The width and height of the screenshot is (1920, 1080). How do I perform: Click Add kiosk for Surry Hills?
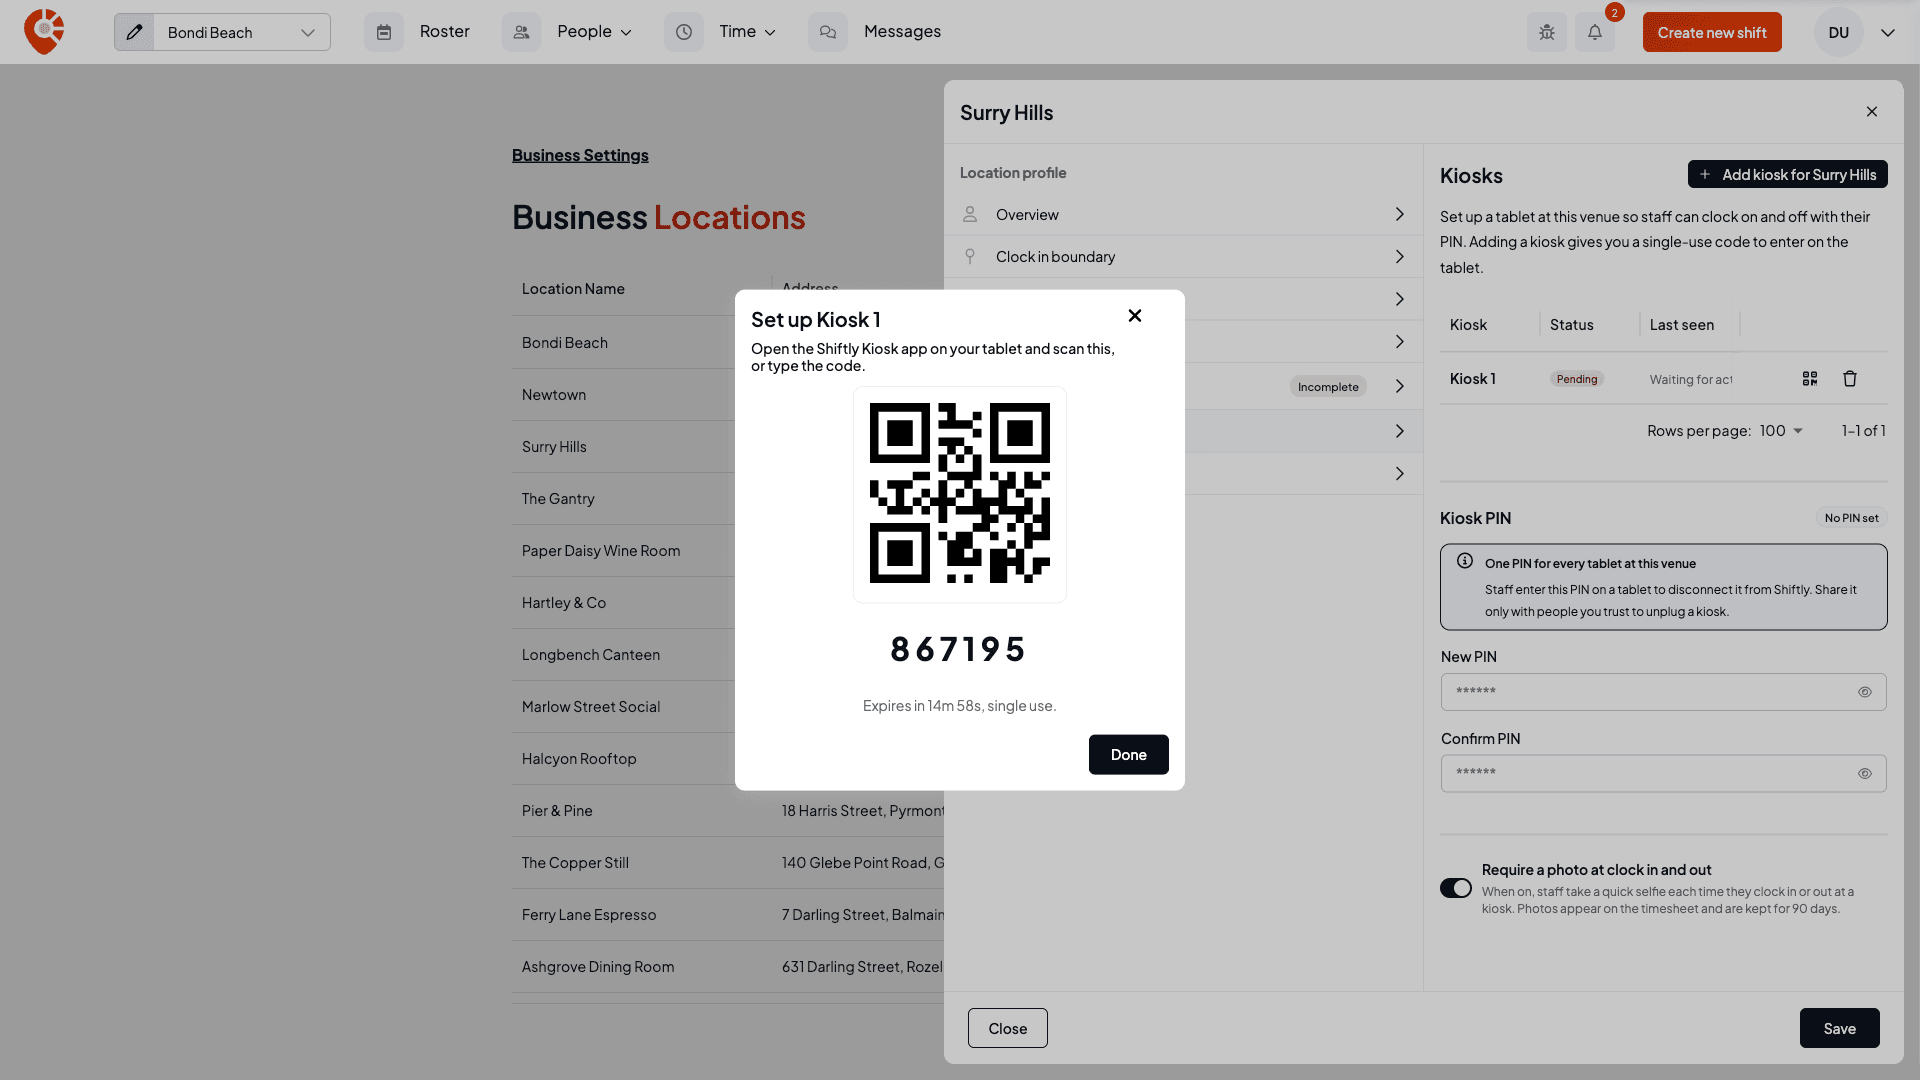coord(1788,174)
